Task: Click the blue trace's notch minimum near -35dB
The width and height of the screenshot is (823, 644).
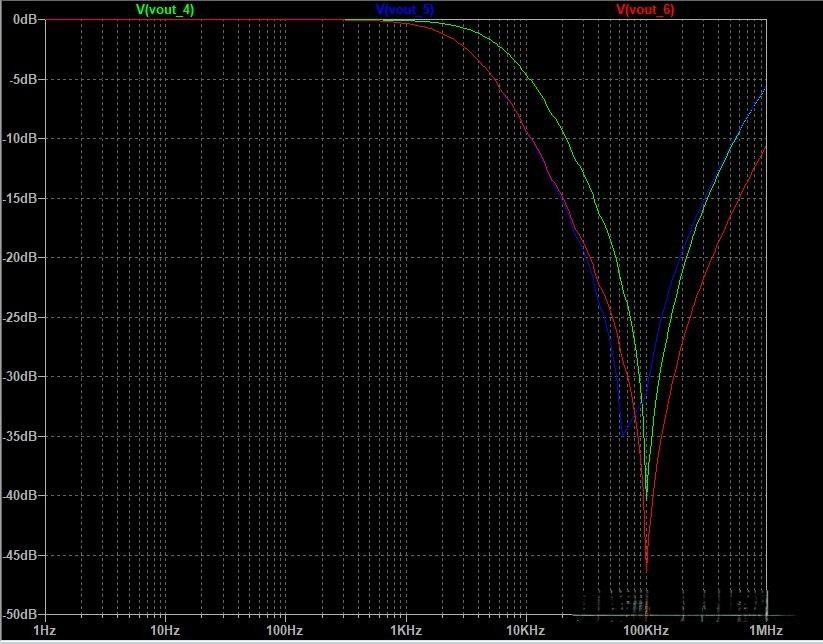Action: (x=623, y=436)
